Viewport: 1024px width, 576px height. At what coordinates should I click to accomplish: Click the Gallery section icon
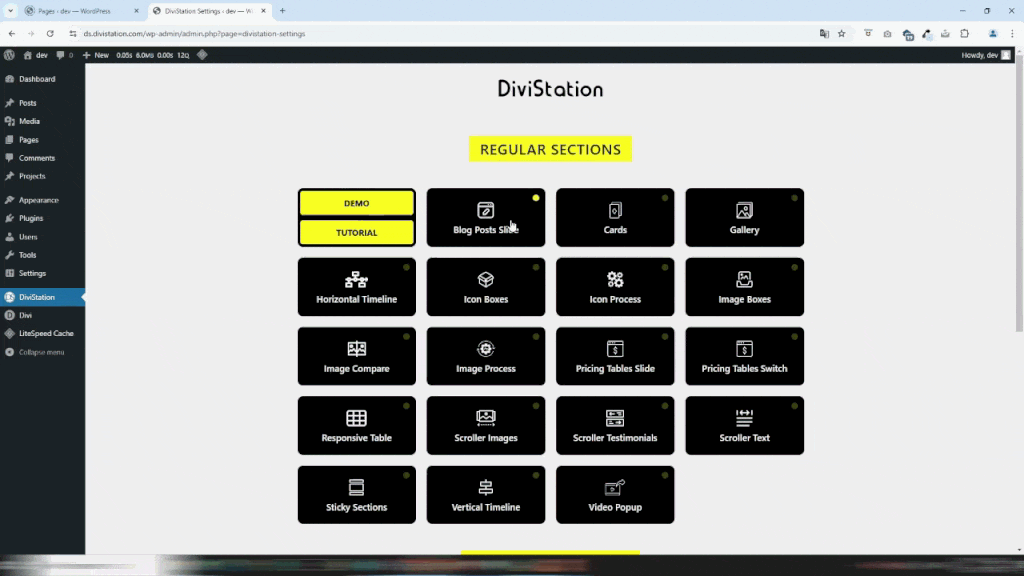pyautogui.click(x=744, y=211)
